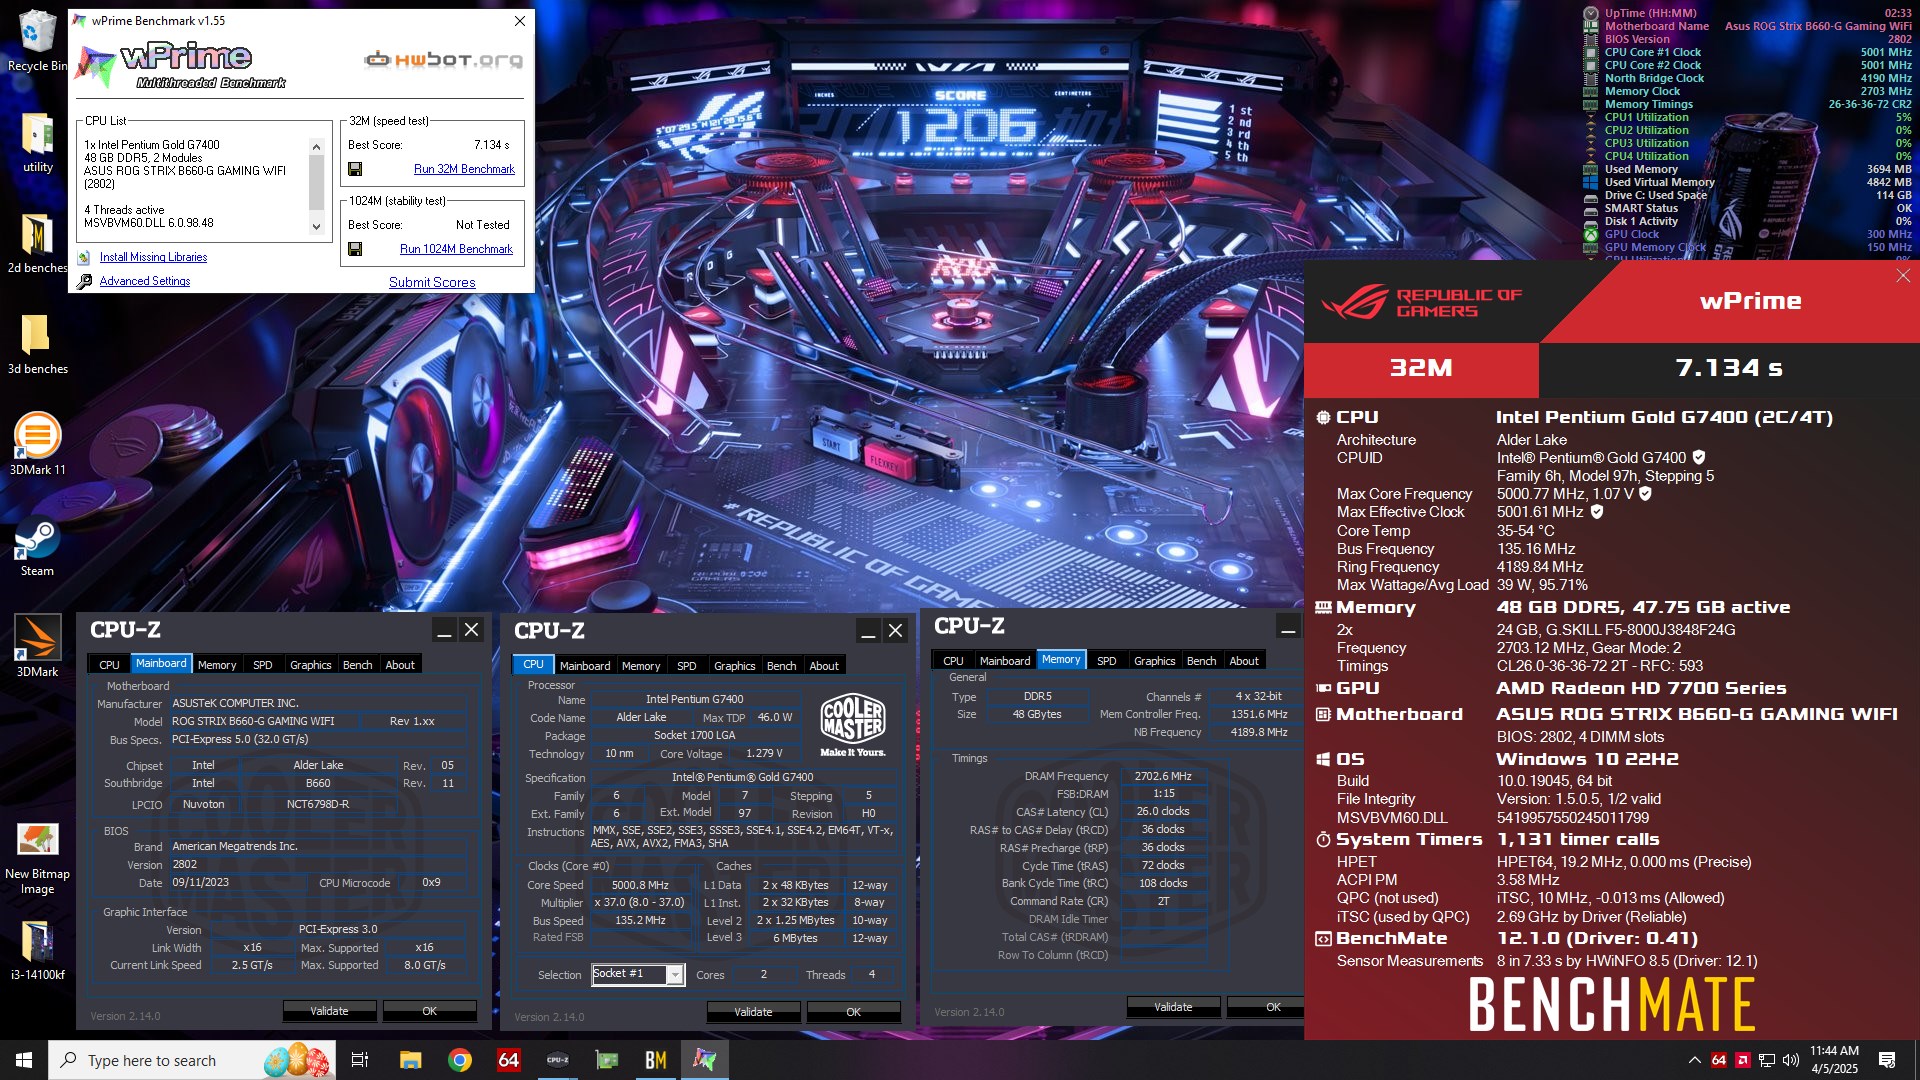This screenshot has width=1920, height=1080.
Task: Open the About tab in Mainboard CPU-Z window
Action: pyautogui.click(x=400, y=665)
